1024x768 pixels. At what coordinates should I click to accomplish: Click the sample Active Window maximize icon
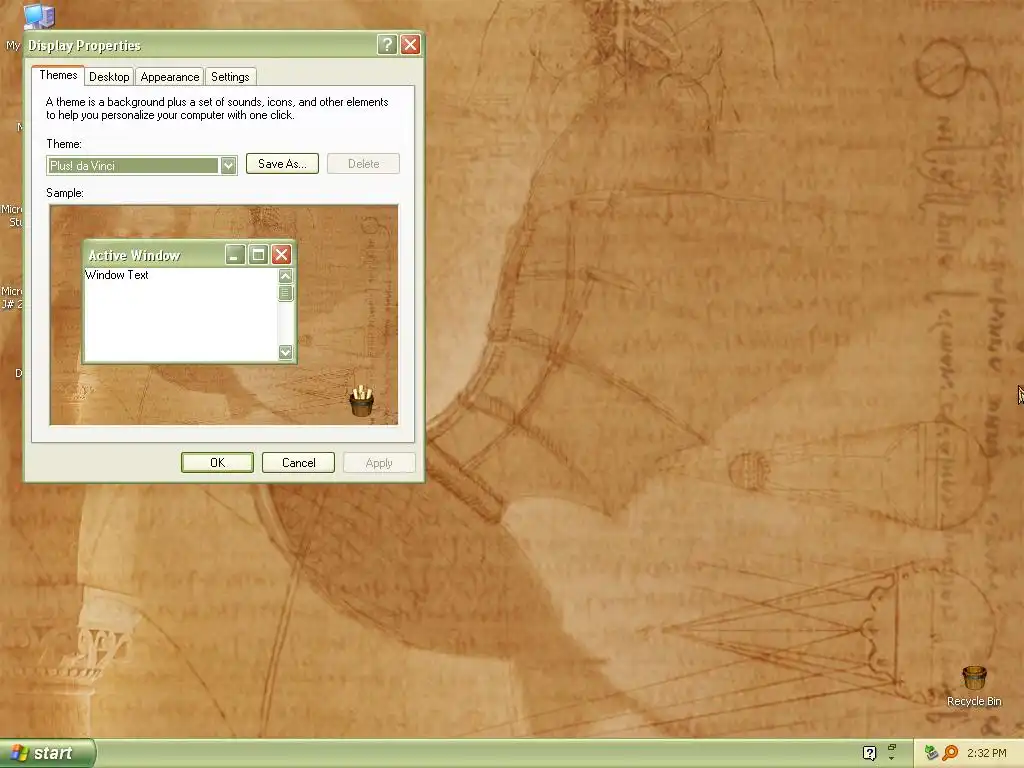pos(258,255)
